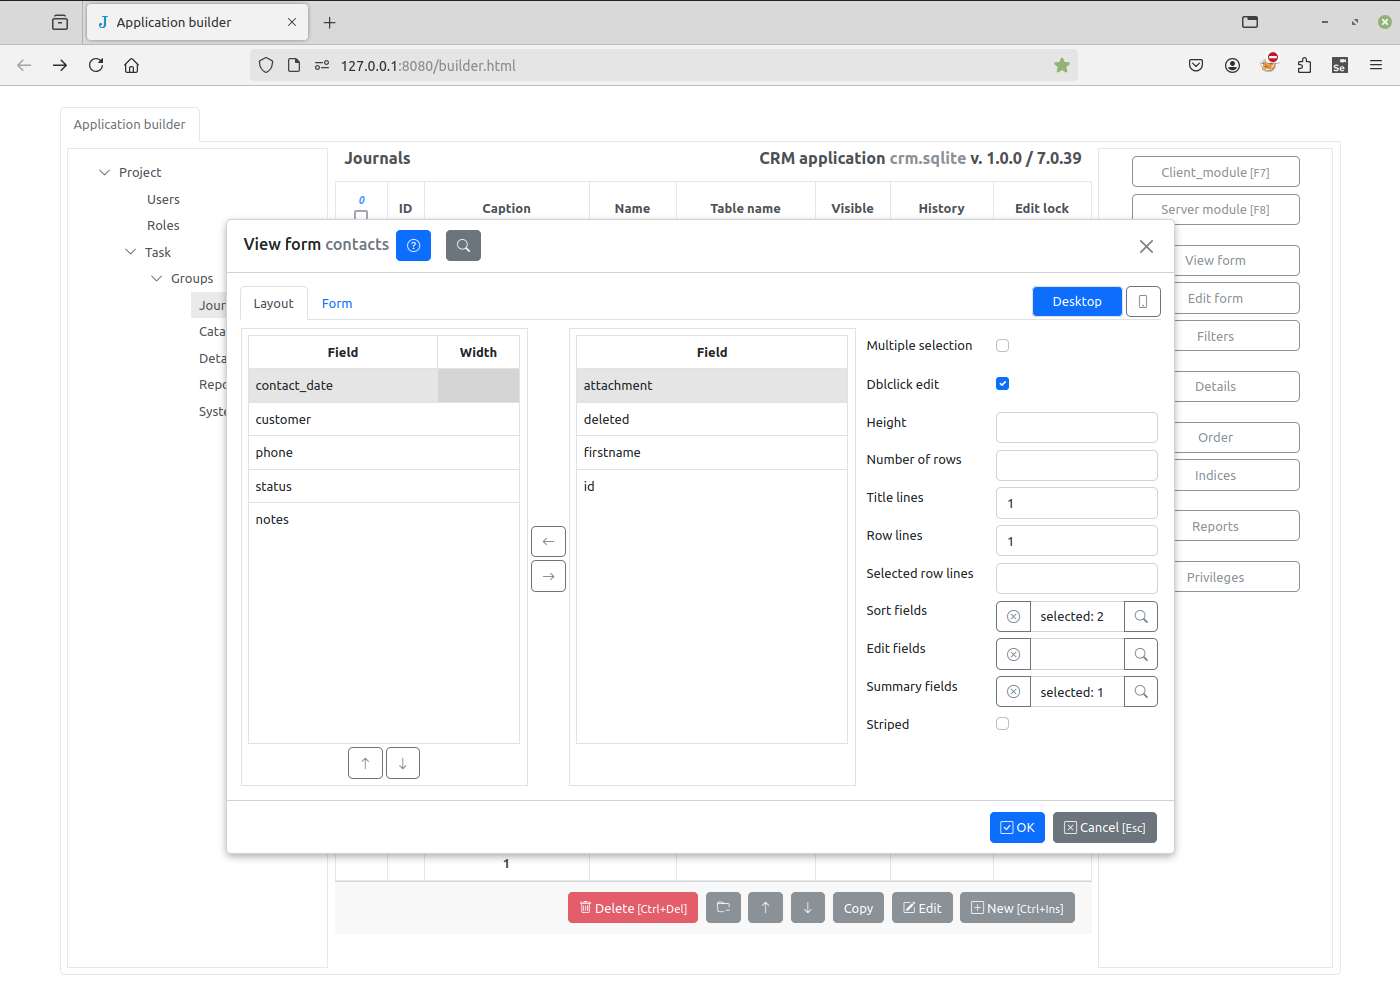The image size is (1400, 987).
Task: Move selected field down in layout list
Action: click(x=403, y=764)
